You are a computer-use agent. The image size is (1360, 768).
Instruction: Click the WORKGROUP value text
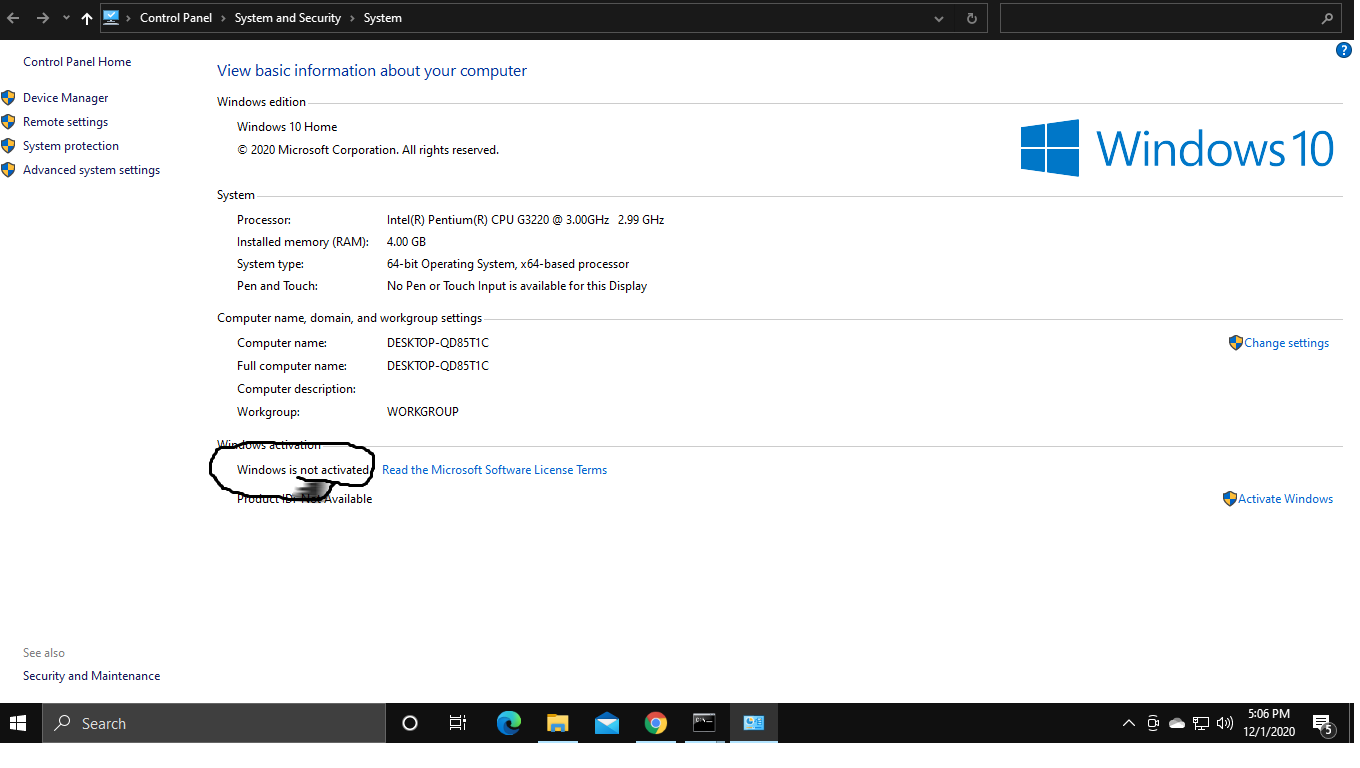(423, 412)
